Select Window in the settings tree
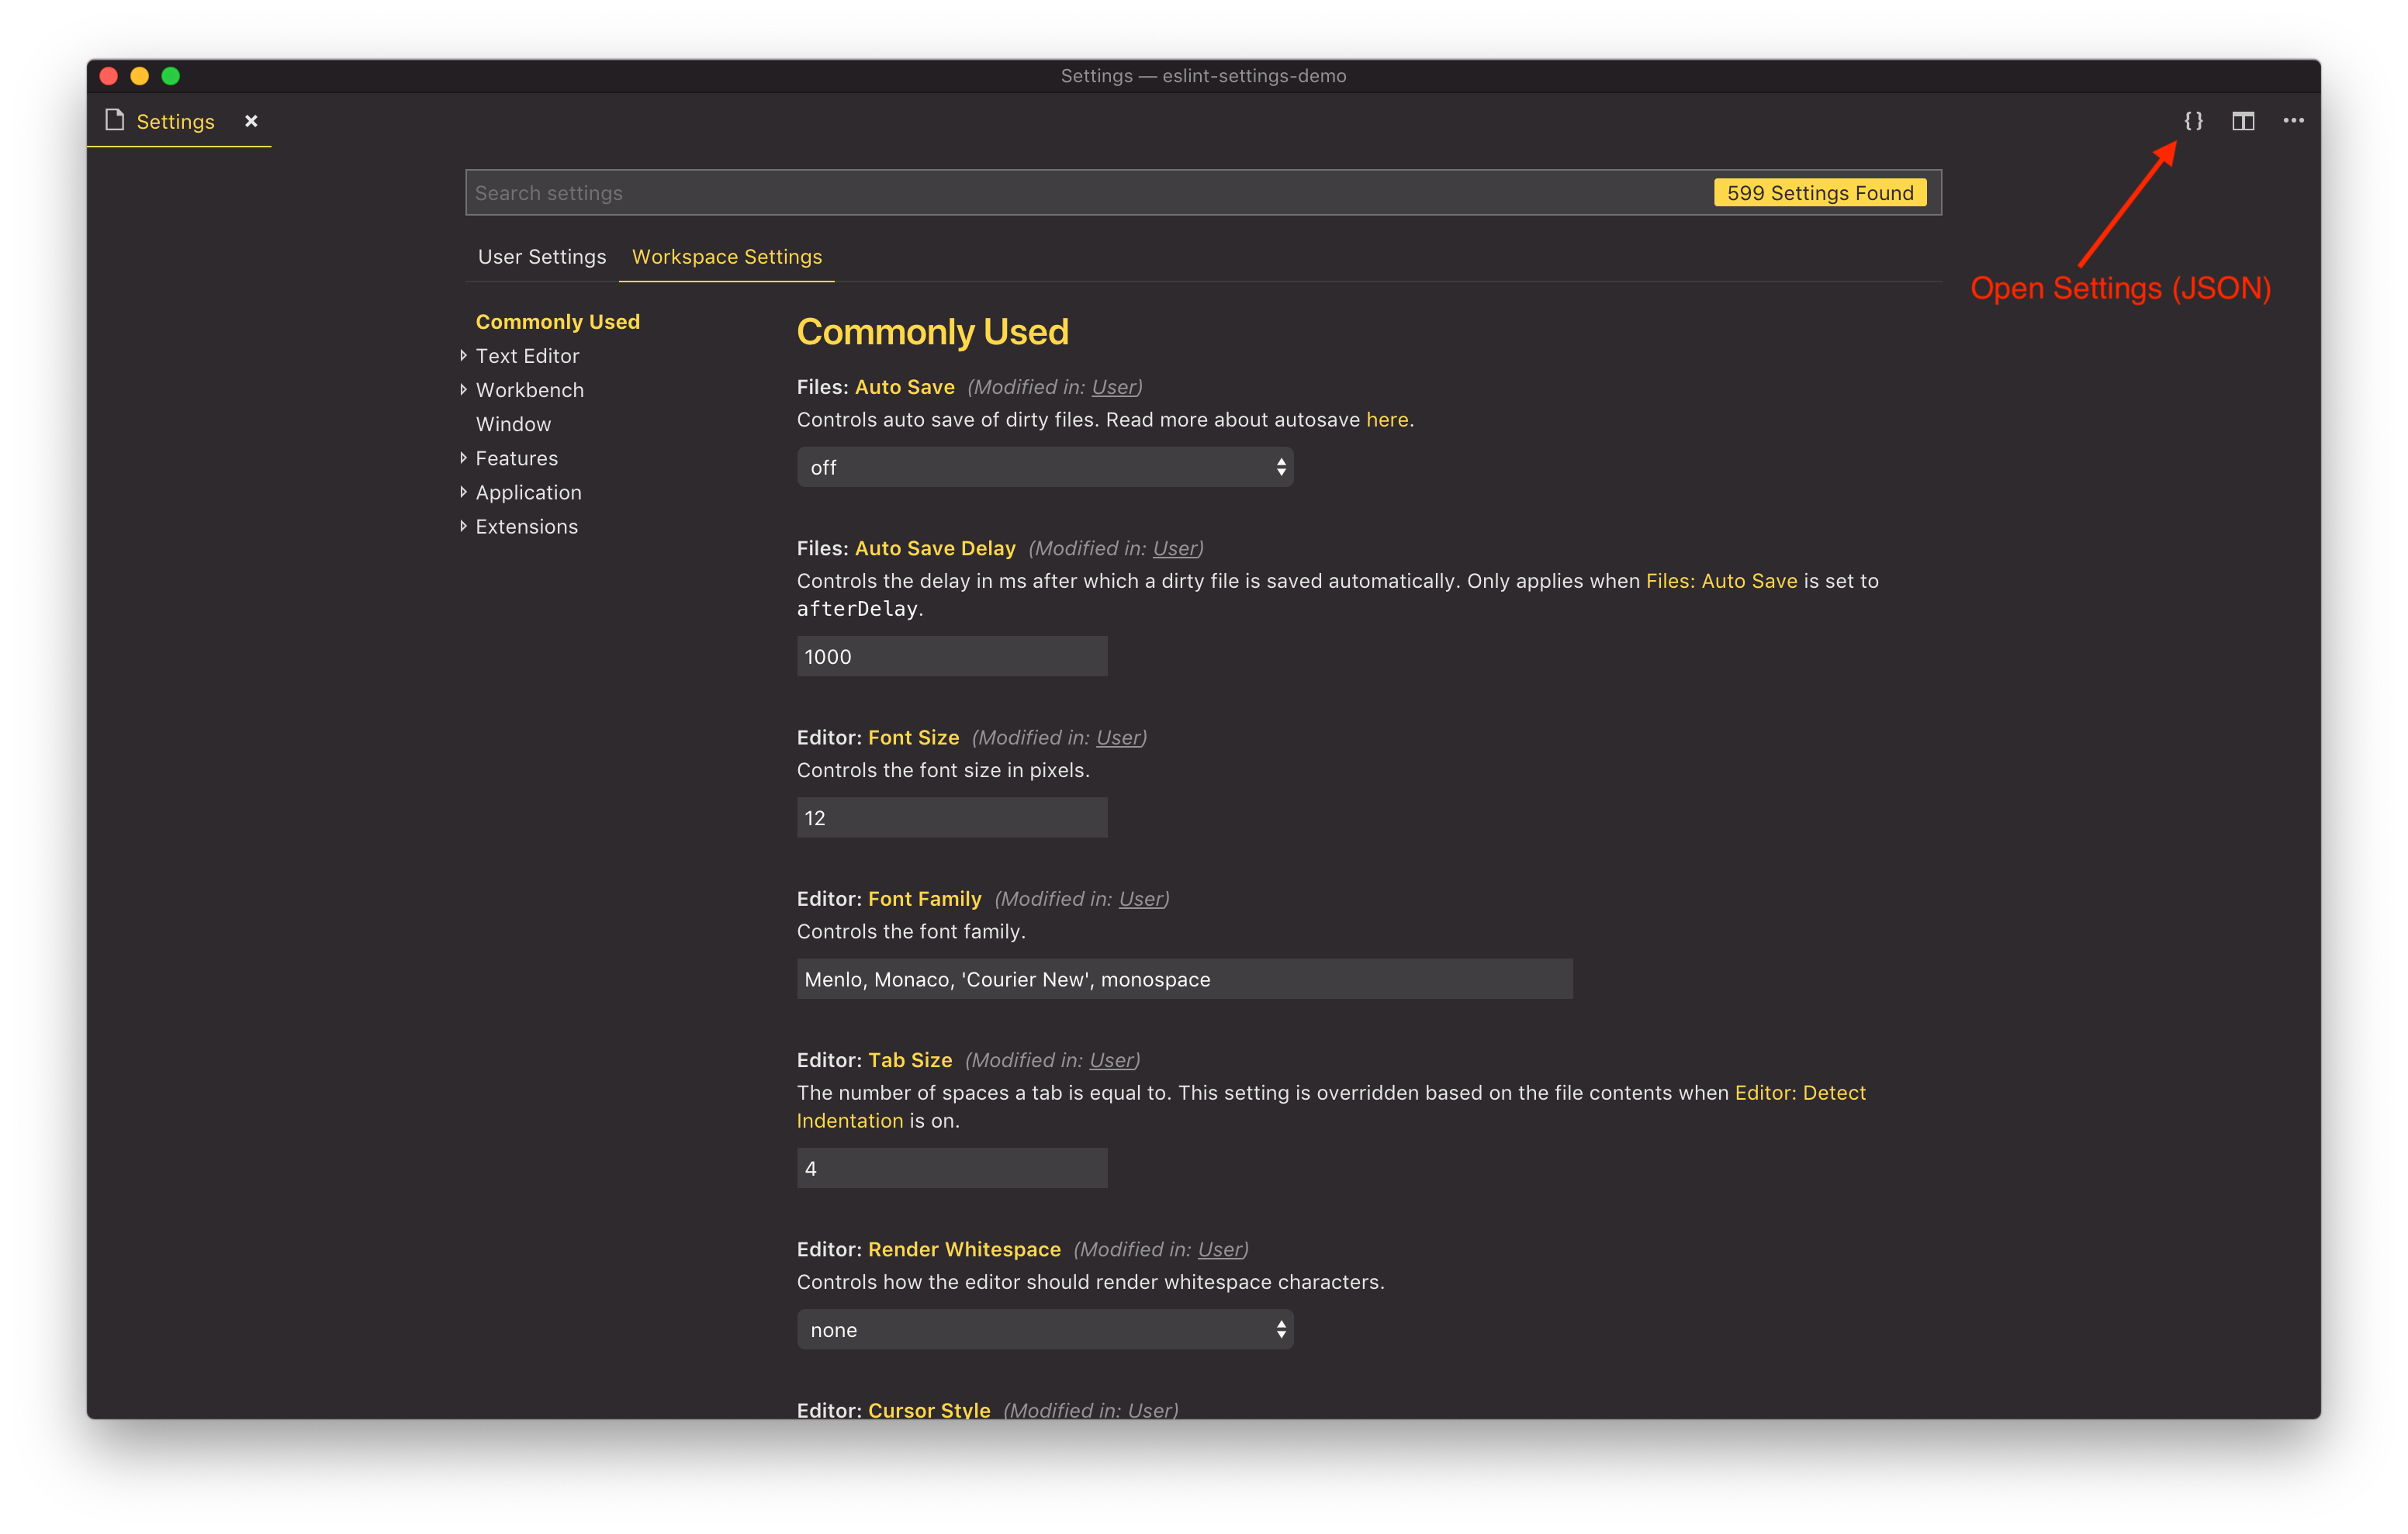2408x1534 pixels. click(x=513, y=424)
